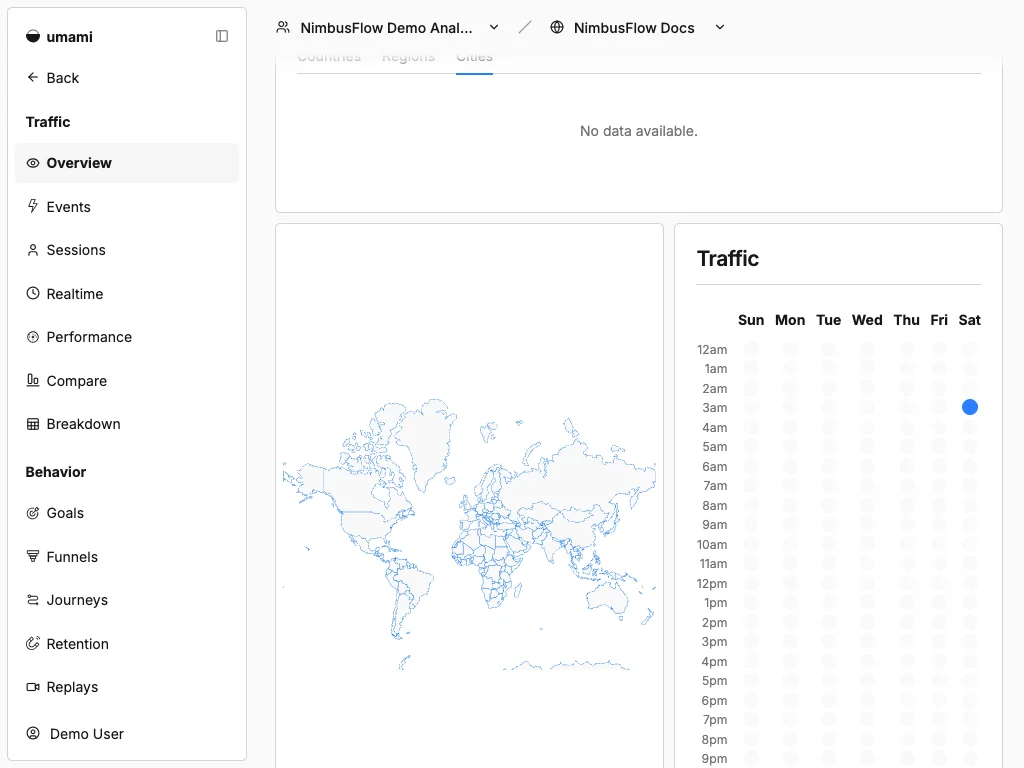Image resolution: width=1024 pixels, height=768 pixels.
Task: Click the 12pm row label
Action: click(712, 583)
